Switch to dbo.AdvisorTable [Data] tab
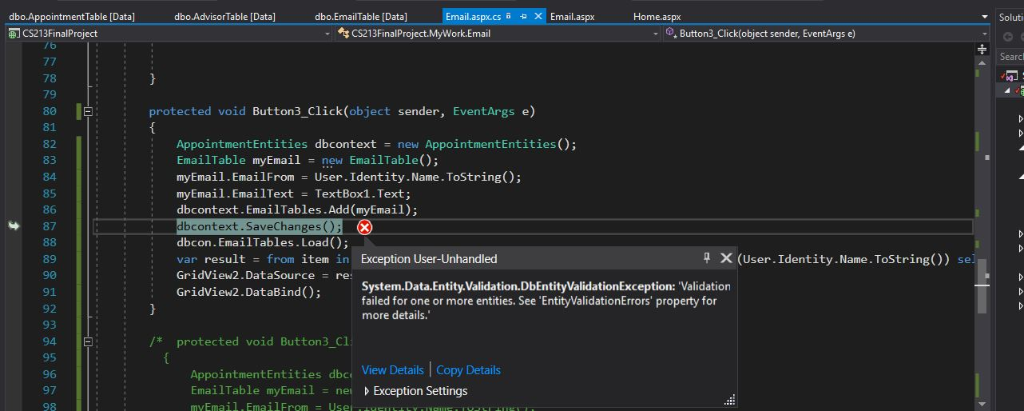 pyautogui.click(x=225, y=16)
